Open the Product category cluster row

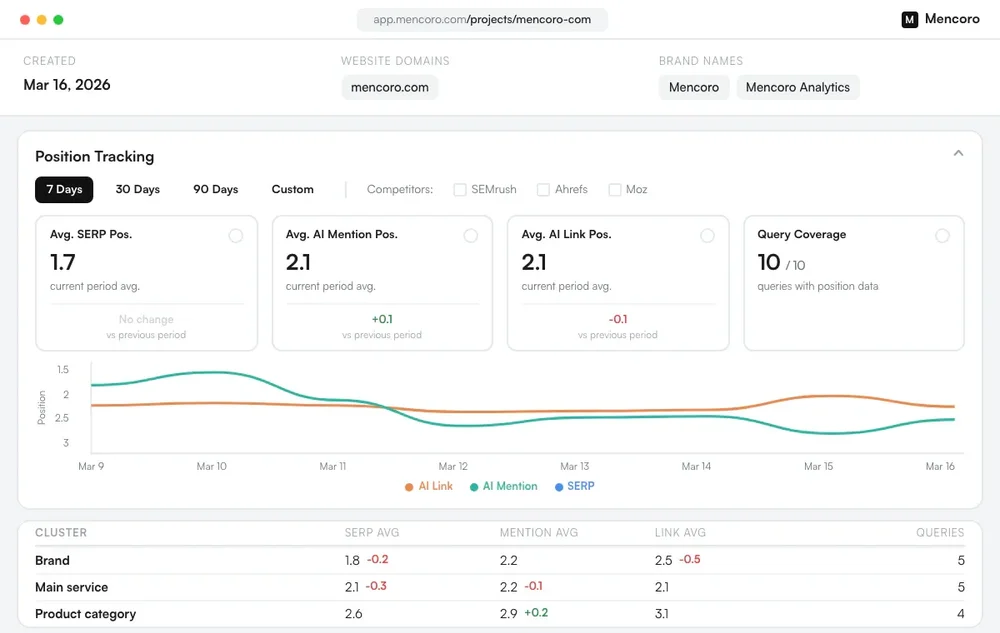point(499,614)
